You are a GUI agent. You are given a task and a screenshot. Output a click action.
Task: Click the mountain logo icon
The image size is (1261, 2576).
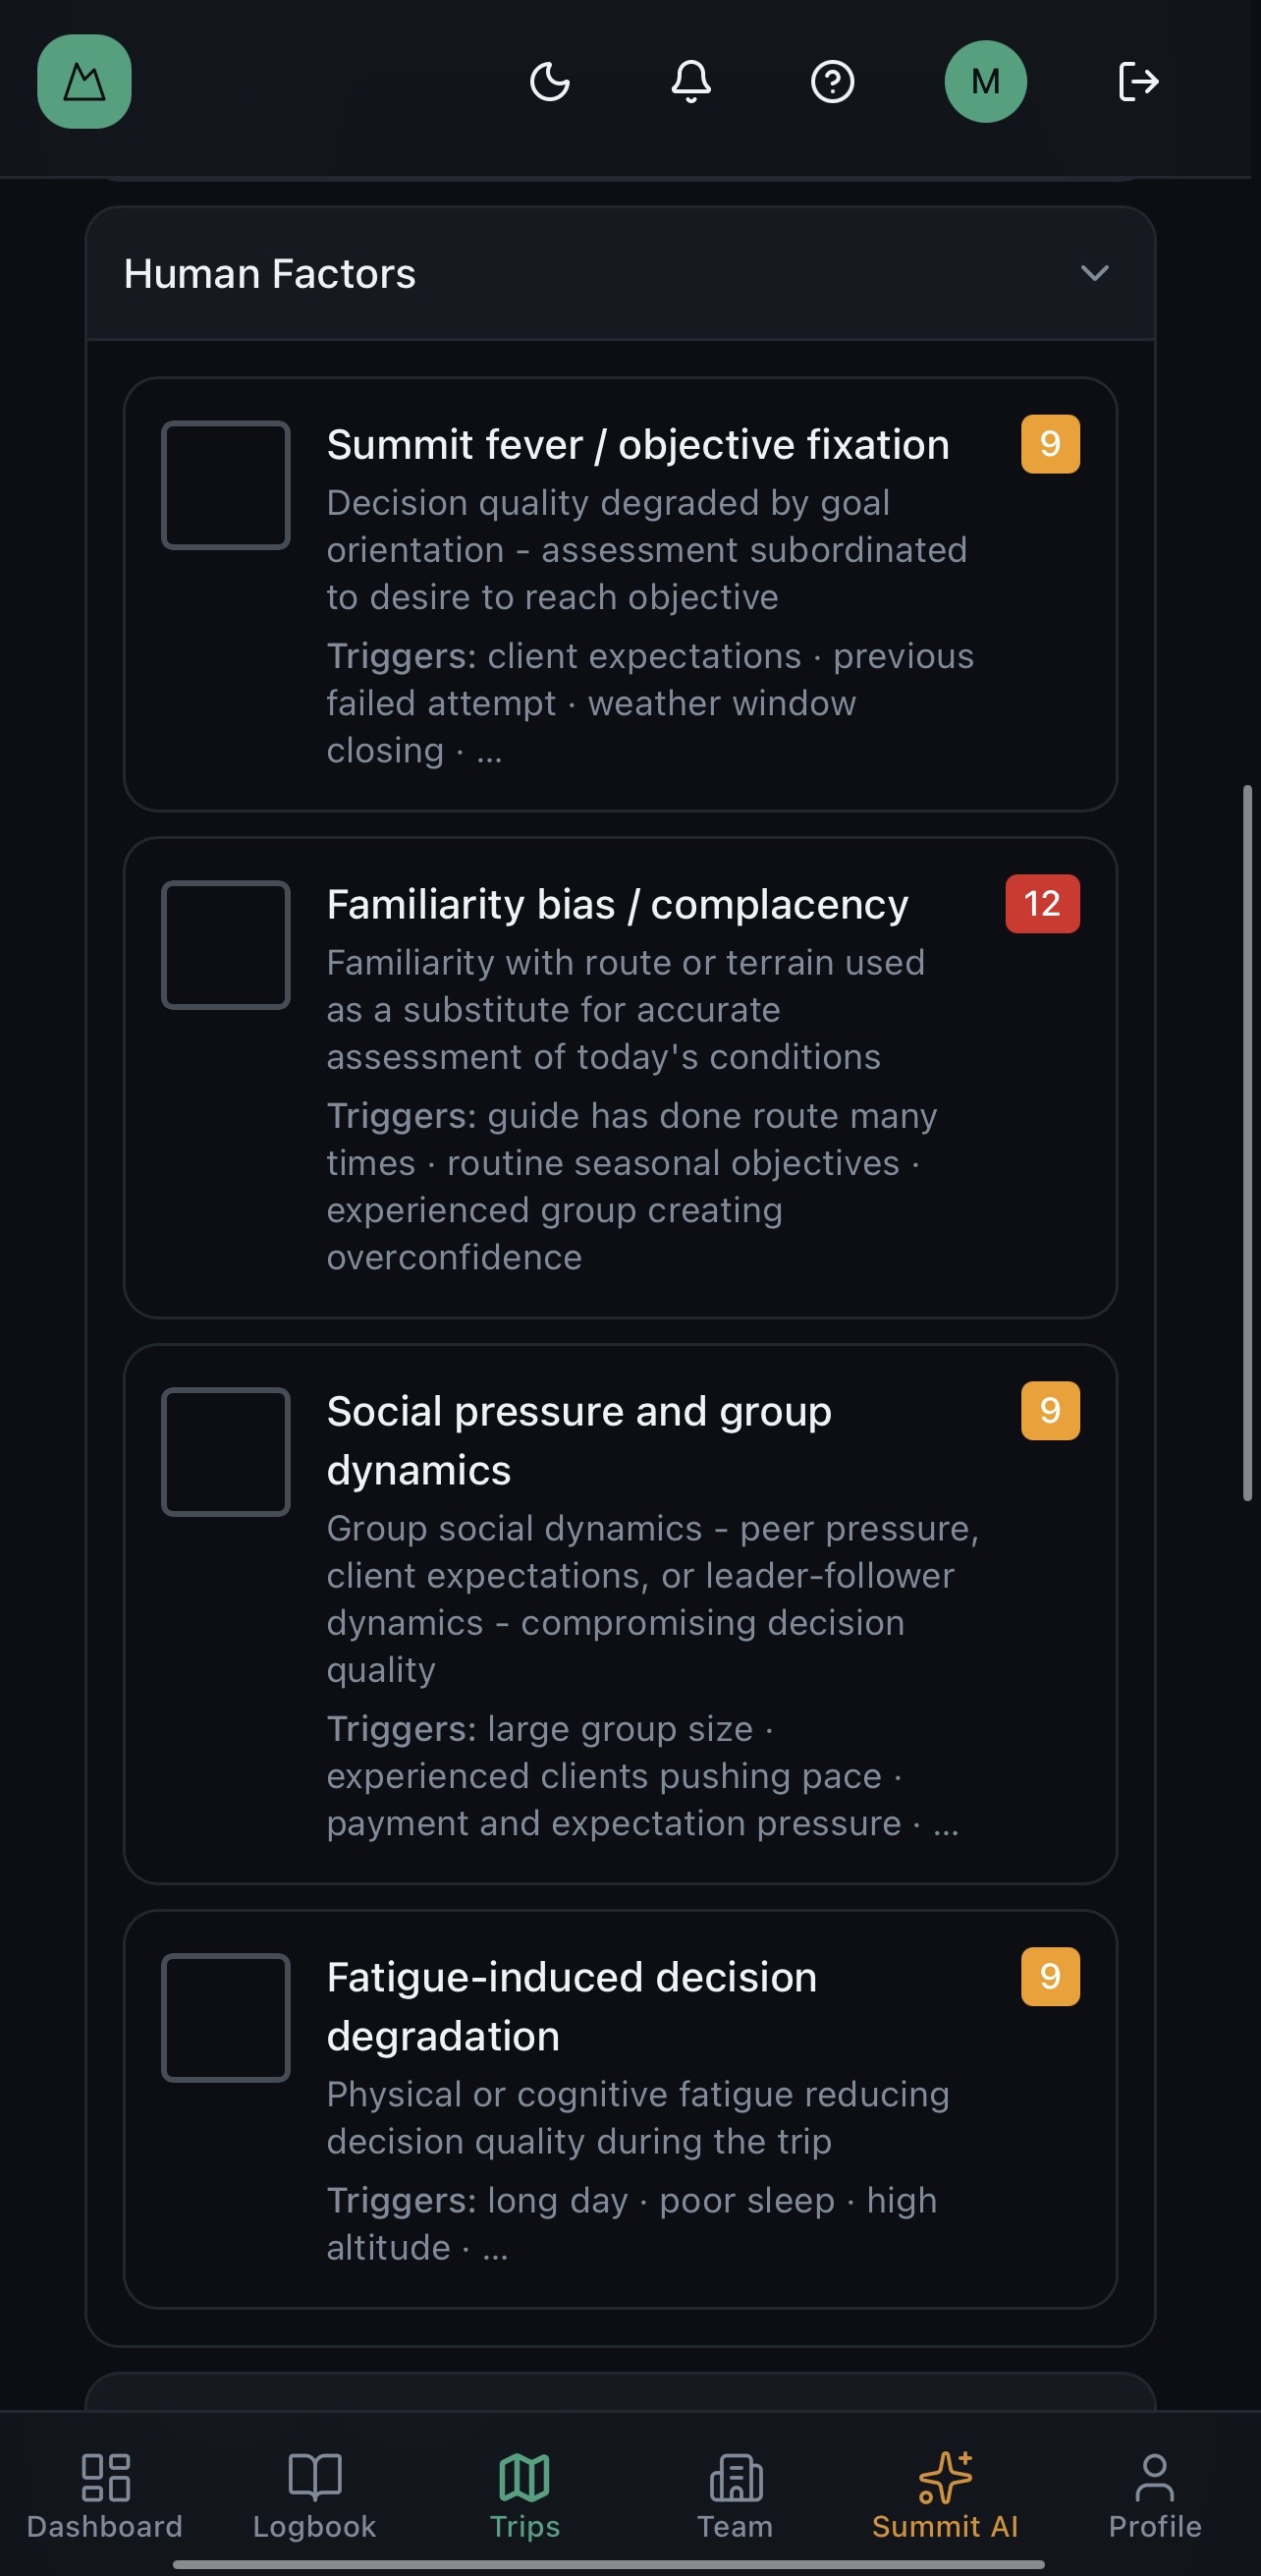coord(84,82)
